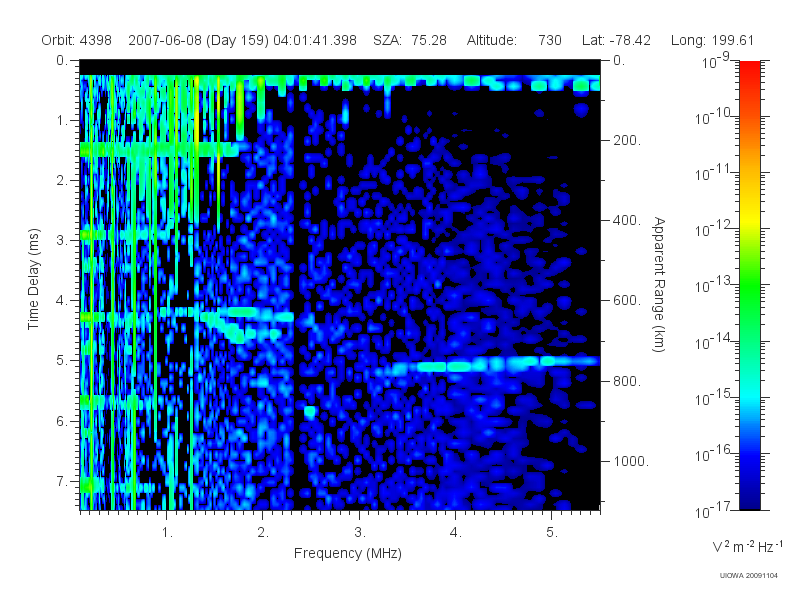
Task: Click the '200.' Apparent Range tick
Action: [x=627, y=140]
